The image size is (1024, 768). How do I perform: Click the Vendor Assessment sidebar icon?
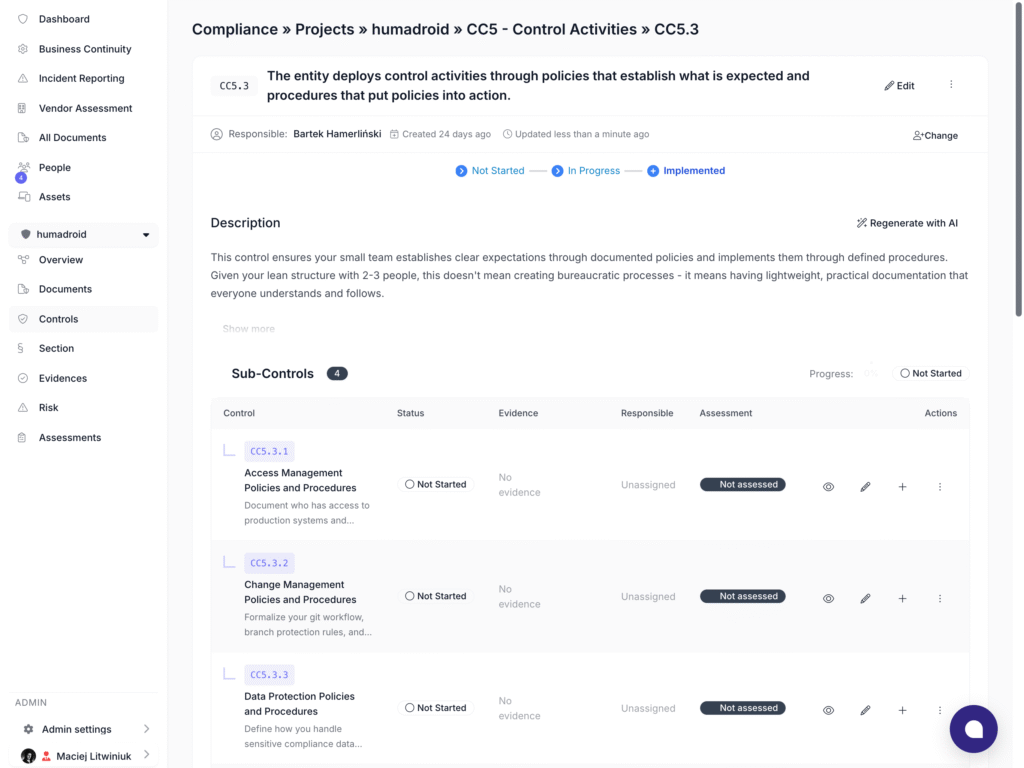tap(23, 108)
